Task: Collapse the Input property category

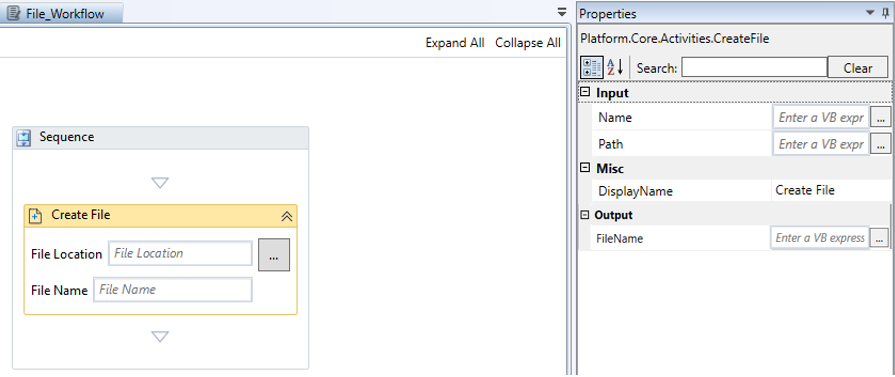Action: pyautogui.click(x=584, y=91)
